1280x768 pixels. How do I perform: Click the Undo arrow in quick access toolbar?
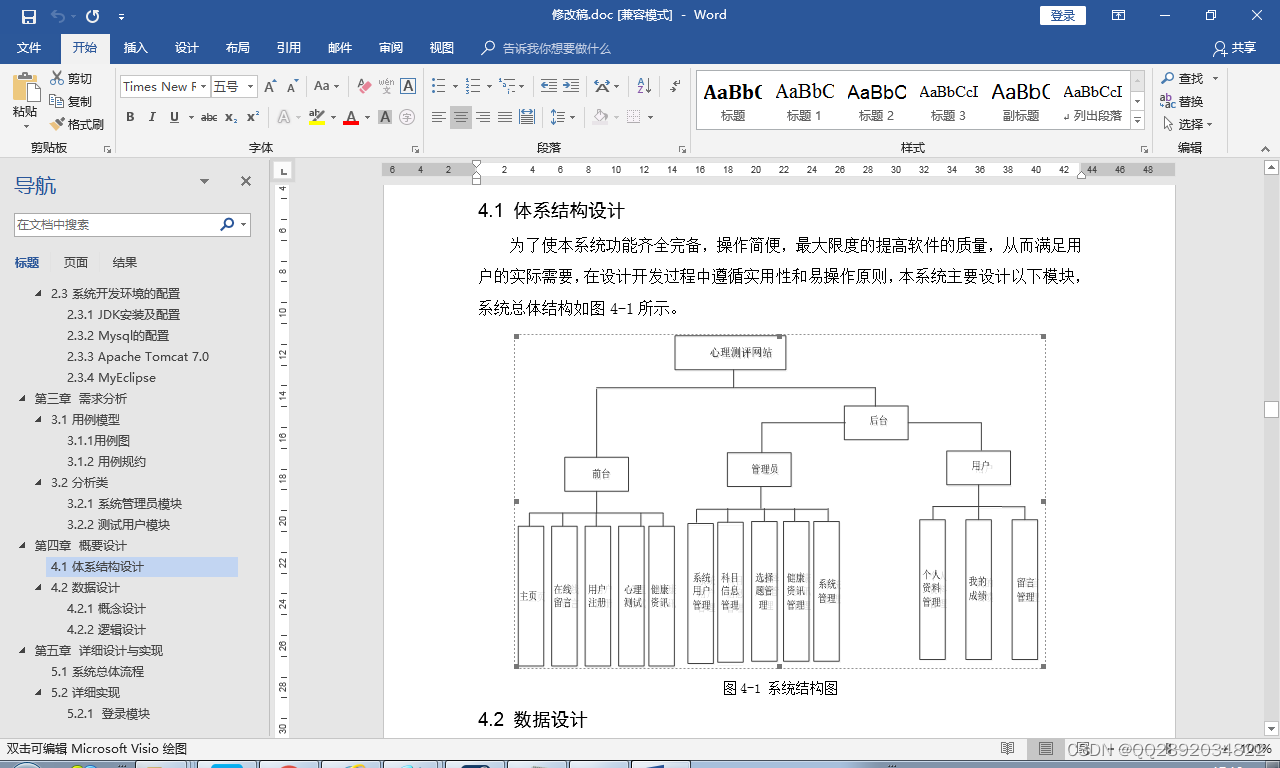(58, 16)
